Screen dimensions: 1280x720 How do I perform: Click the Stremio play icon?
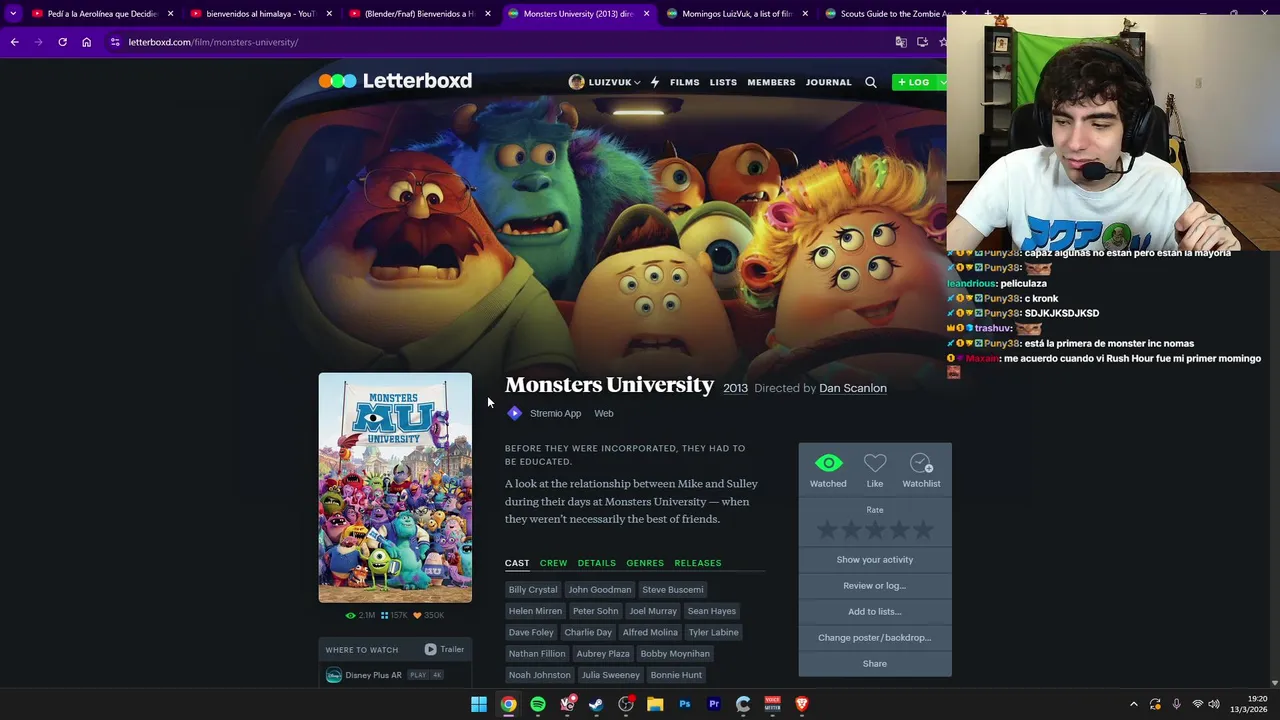514,413
